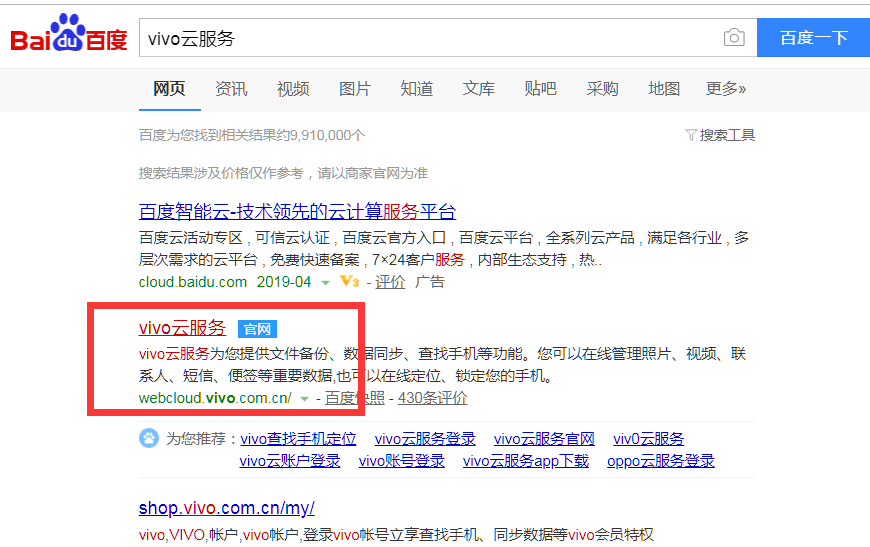Open the 430条评价 reviews link
Screen dimensions: 870x547
432,398
